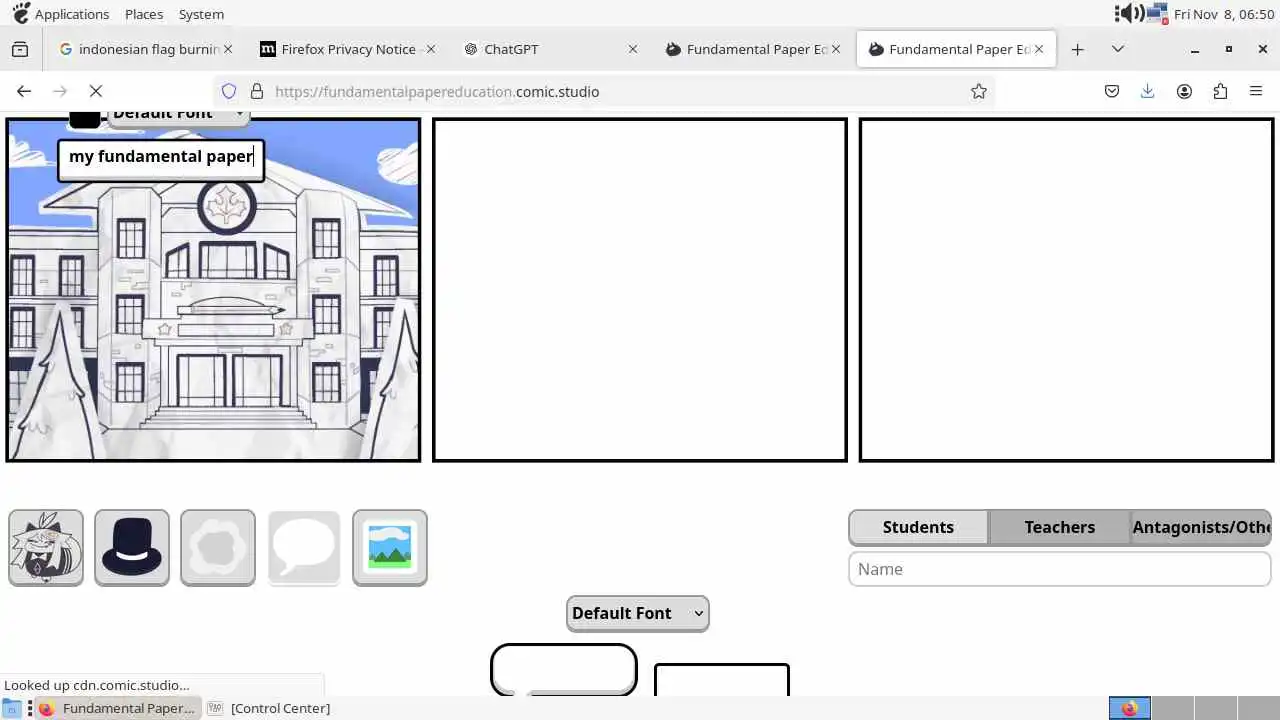This screenshot has width=1280, height=720.
Task: Open the effects cloud category
Action: click(218, 547)
